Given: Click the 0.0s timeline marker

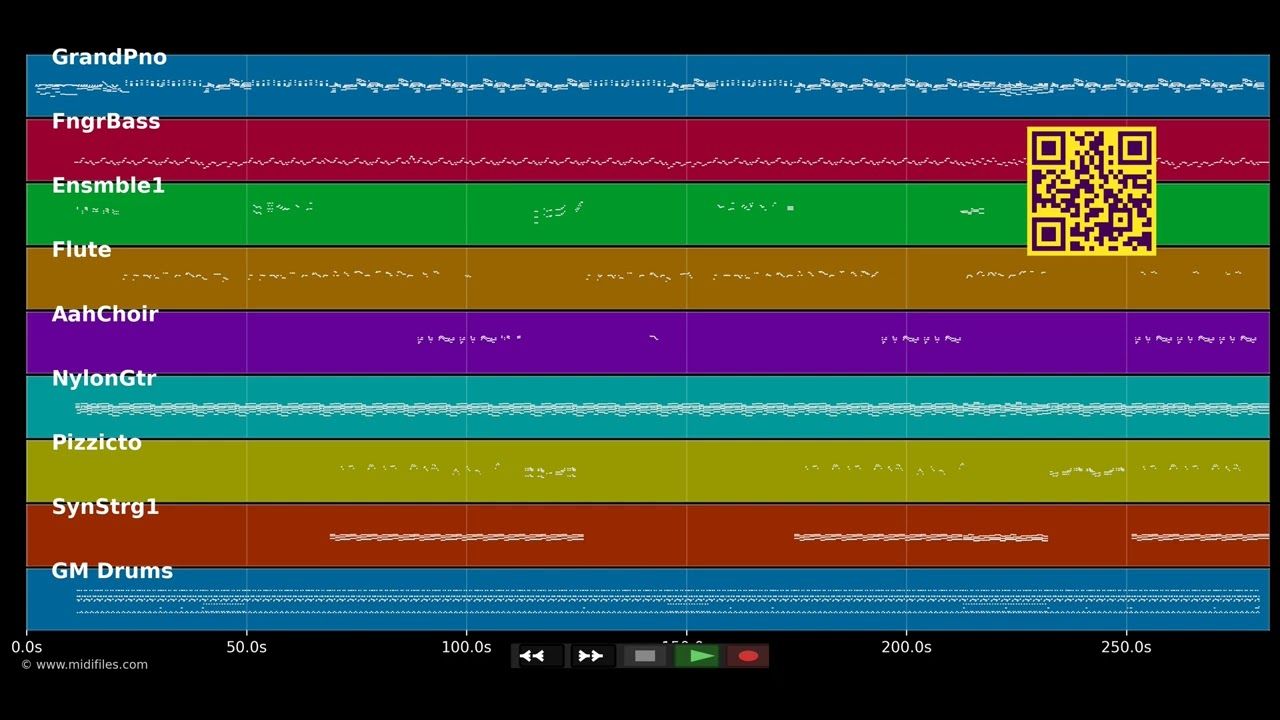Looking at the screenshot, I should [27, 647].
